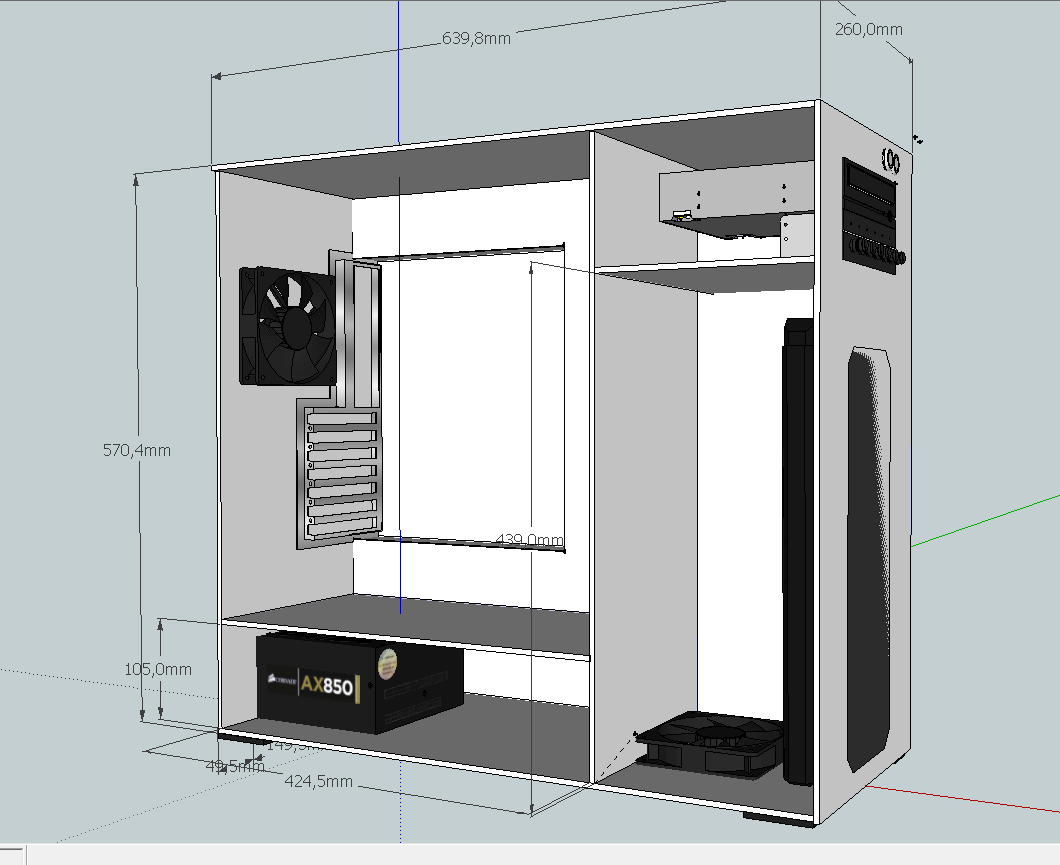The height and width of the screenshot is (865, 1060).
Task: Click the black case foot at bottom right
Action: click(x=778, y=817)
